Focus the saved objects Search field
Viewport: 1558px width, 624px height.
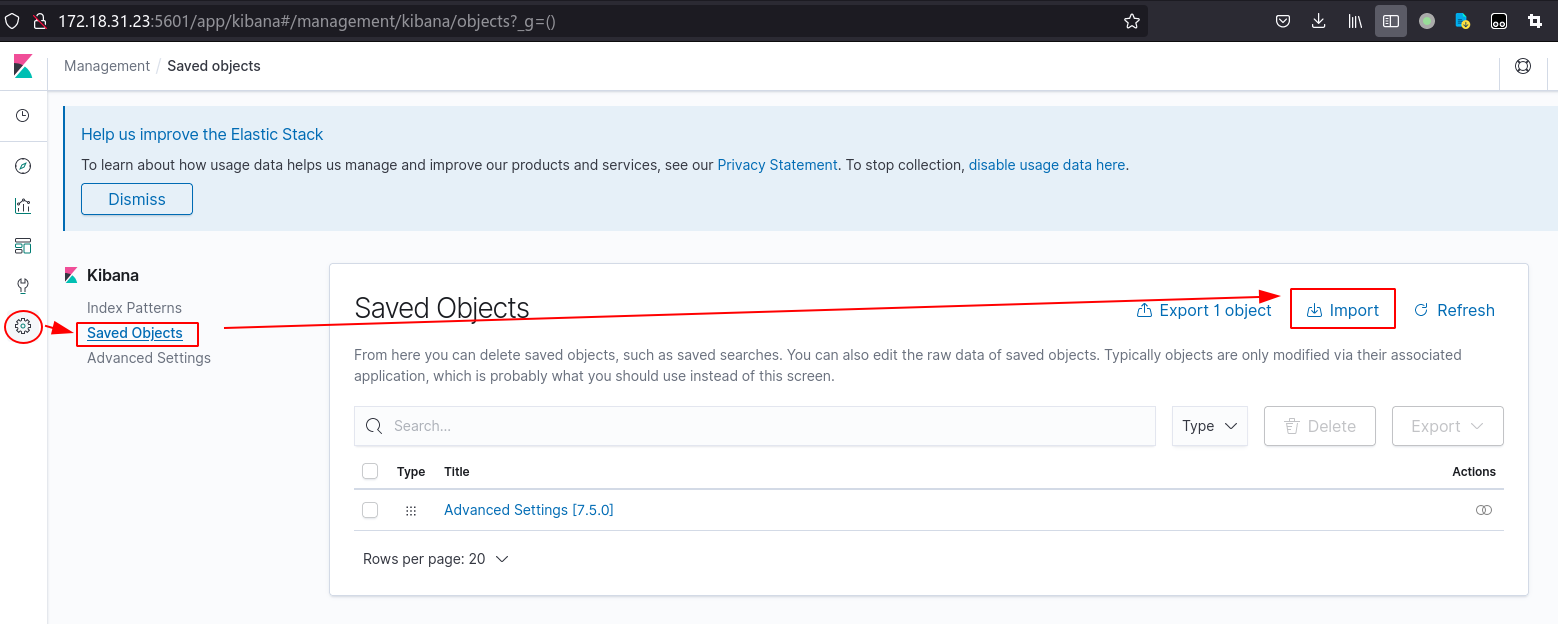click(755, 426)
